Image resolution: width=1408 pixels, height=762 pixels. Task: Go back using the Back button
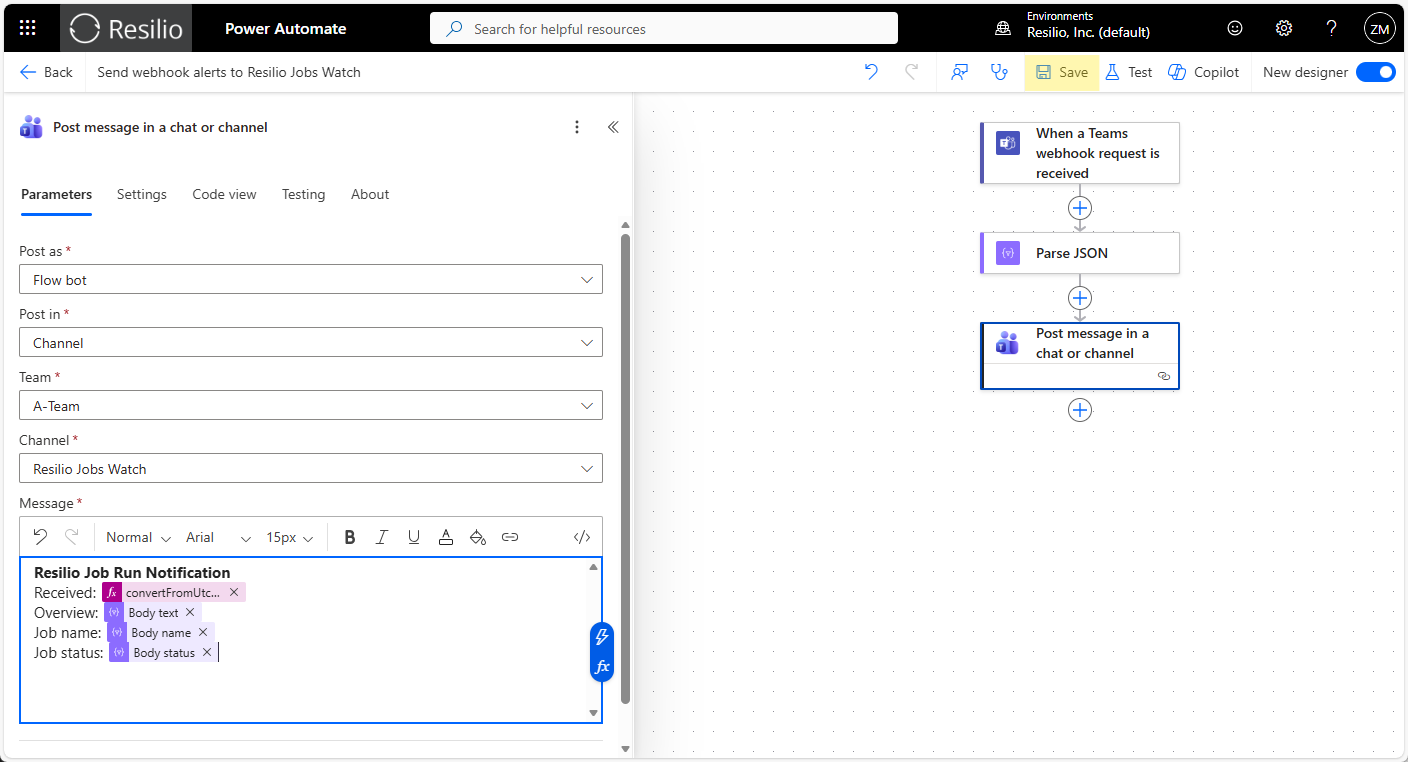coord(46,72)
